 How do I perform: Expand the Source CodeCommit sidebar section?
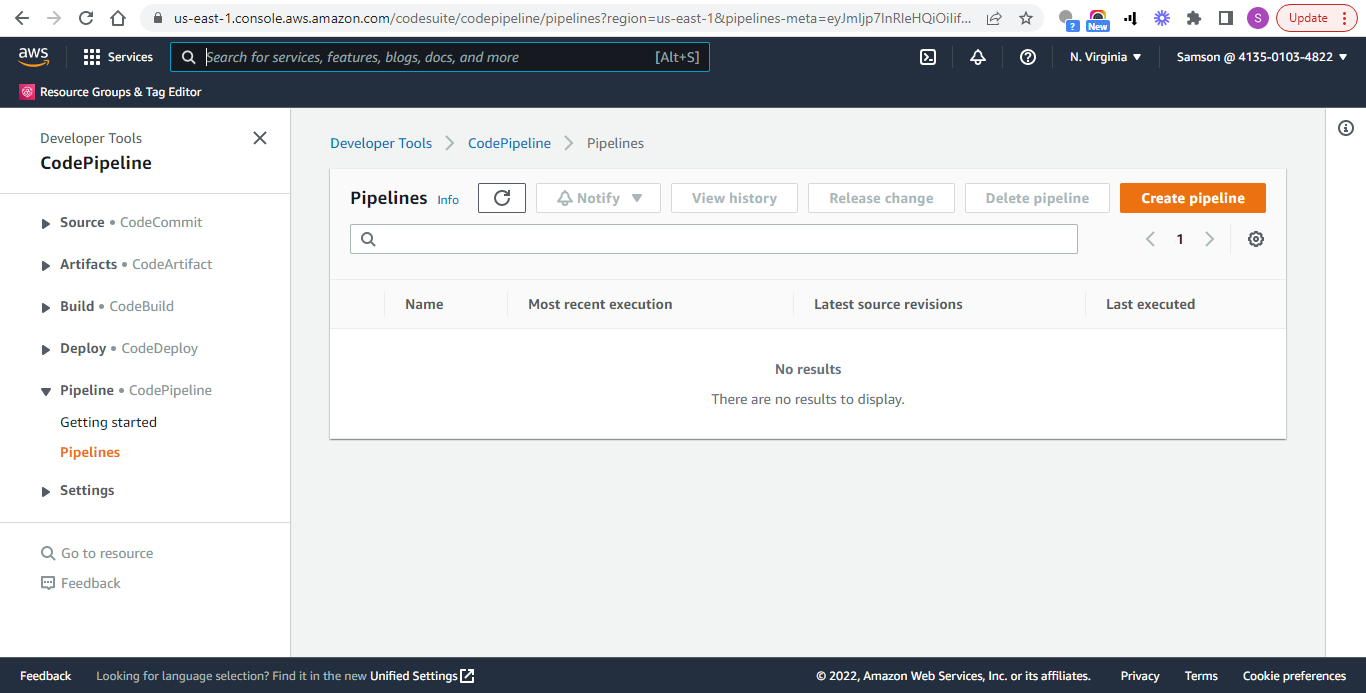pyautogui.click(x=45, y=221)
